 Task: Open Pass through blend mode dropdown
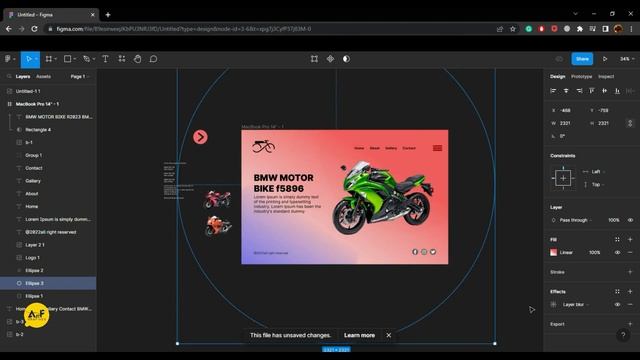click(x=576, y=220)
